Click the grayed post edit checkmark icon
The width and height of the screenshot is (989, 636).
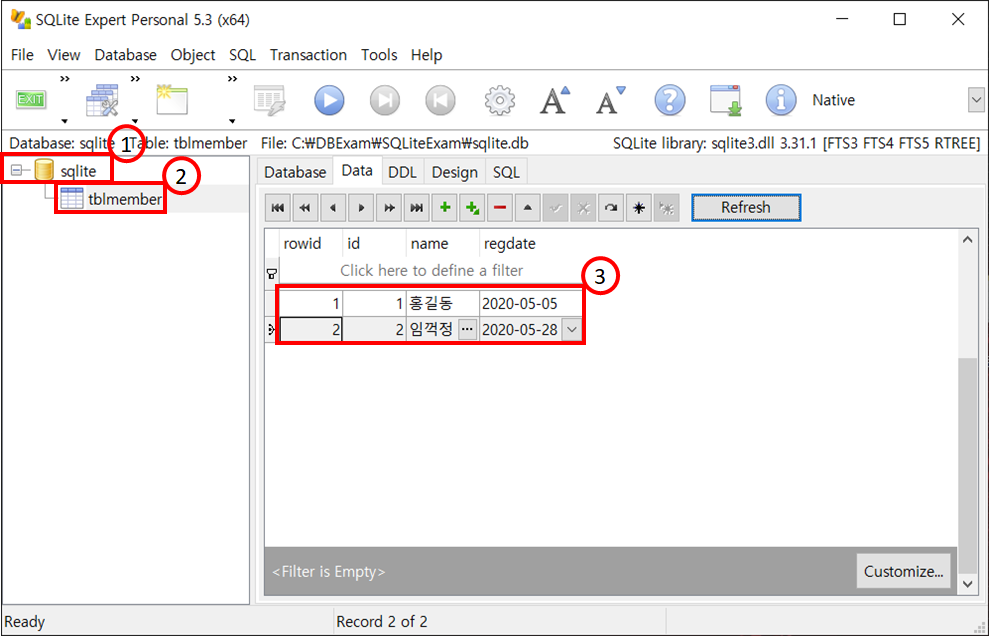(x=556, y=208)
